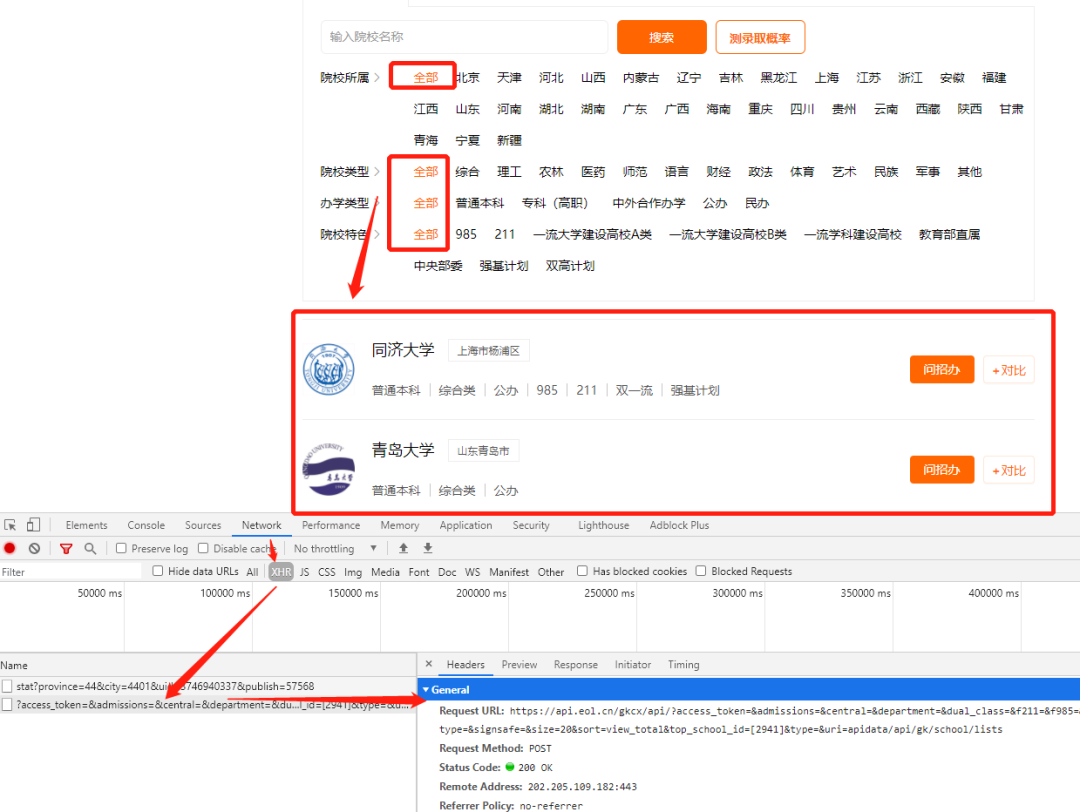Select the Headers detail tab
Image resolution: width=1080 pixels, height=812 pixels.
click(x=466, y=665)
